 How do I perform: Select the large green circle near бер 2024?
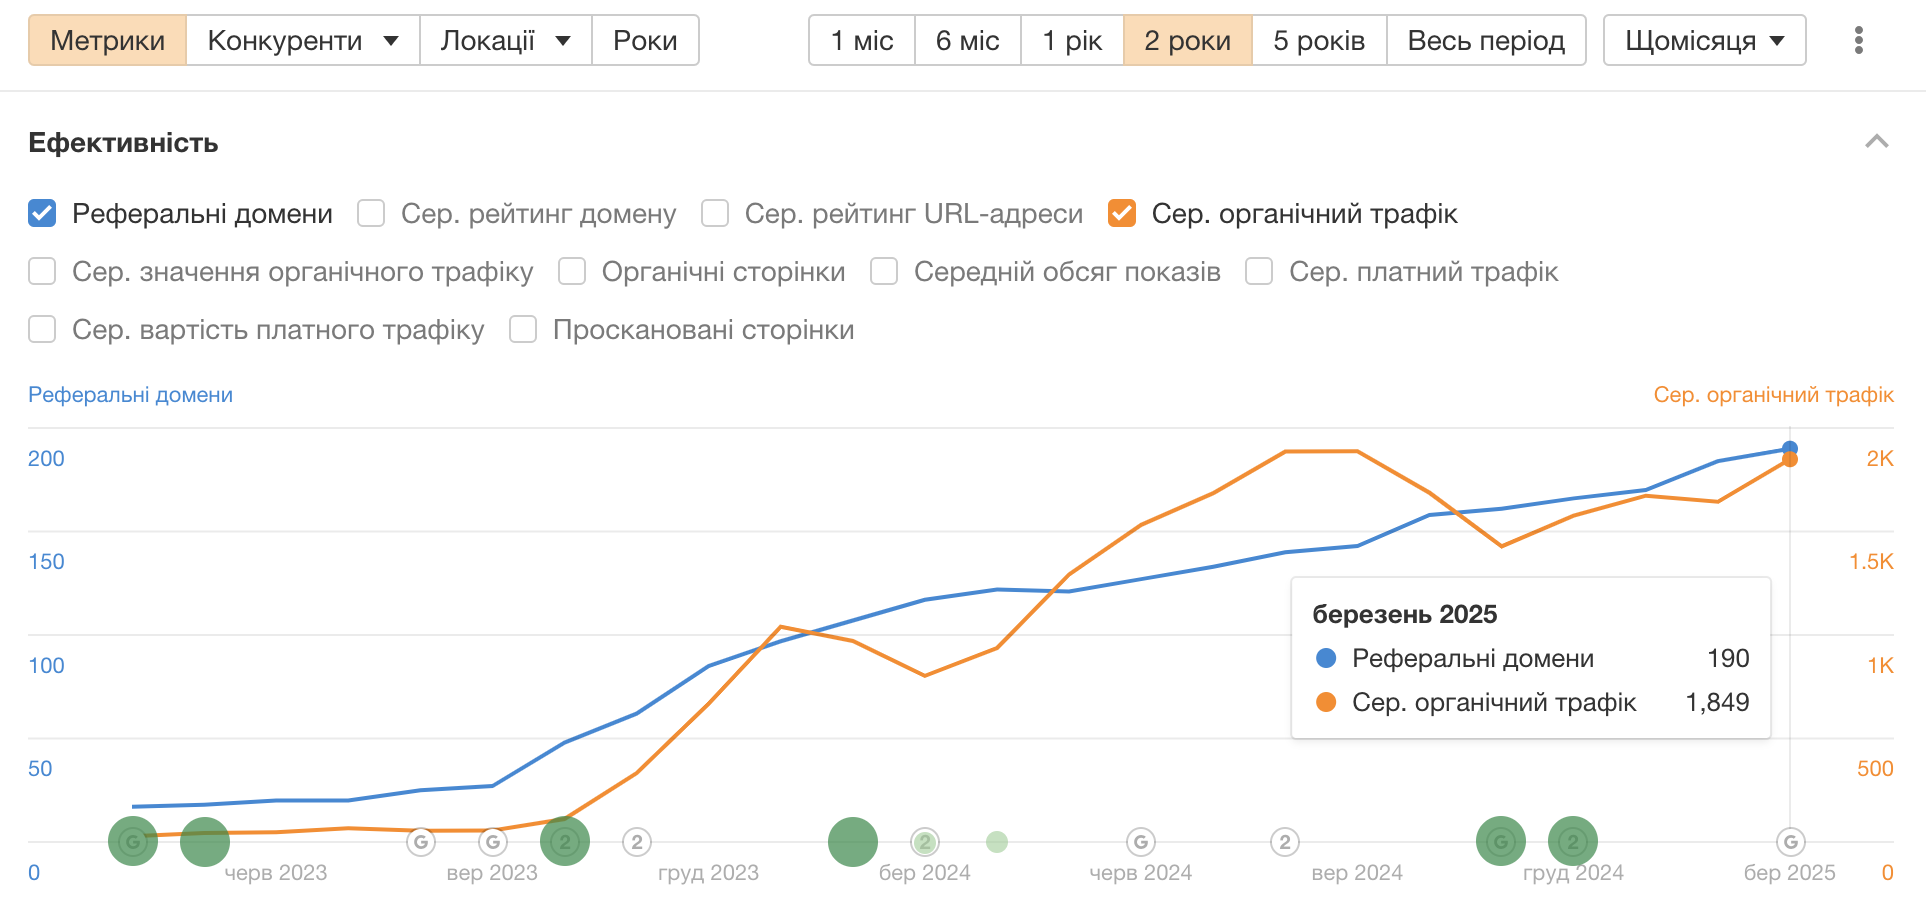(x=853, y=841)
